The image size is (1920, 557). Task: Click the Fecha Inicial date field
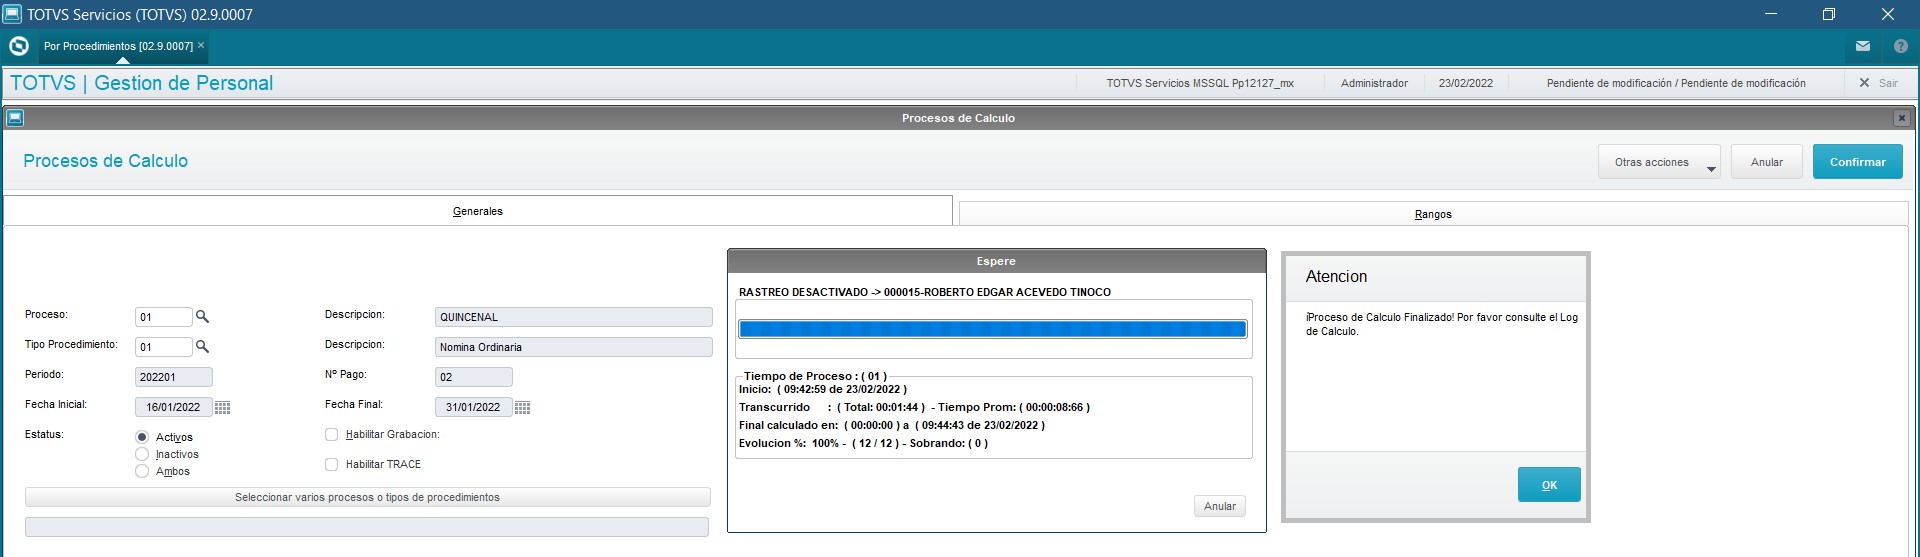[x=173, y=407]
